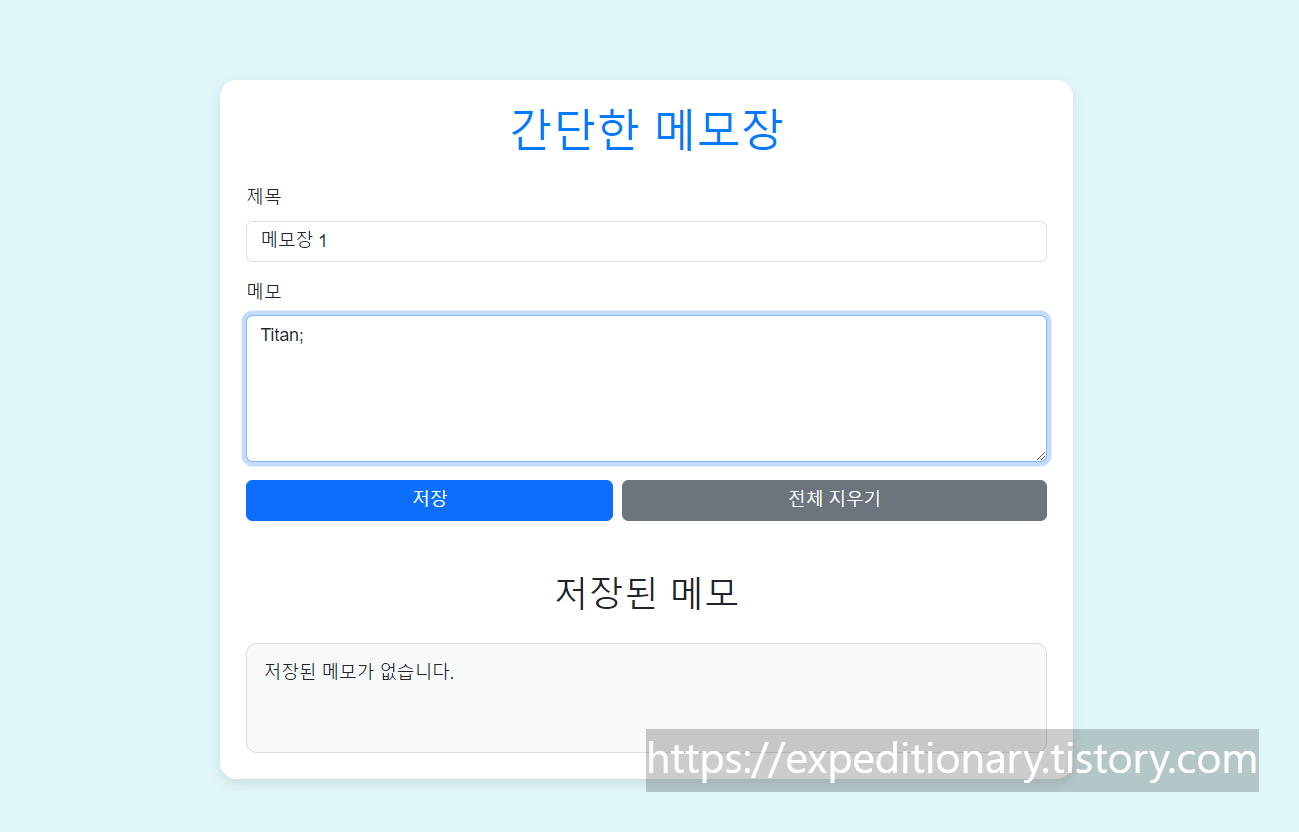Click the light blue page background

pos(110,400)
